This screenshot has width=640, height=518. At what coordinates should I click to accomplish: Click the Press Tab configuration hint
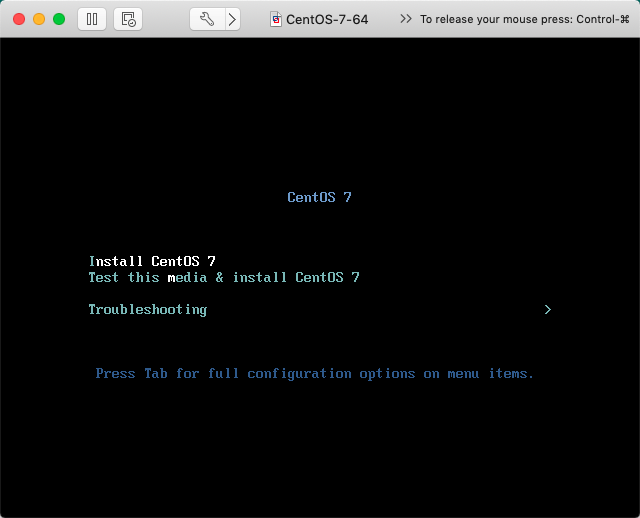pos(314,374)
